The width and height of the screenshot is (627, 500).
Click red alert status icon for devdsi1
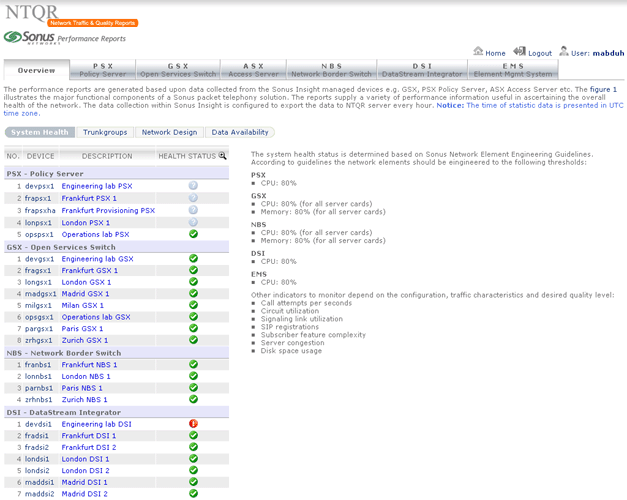tap(193, 424)
